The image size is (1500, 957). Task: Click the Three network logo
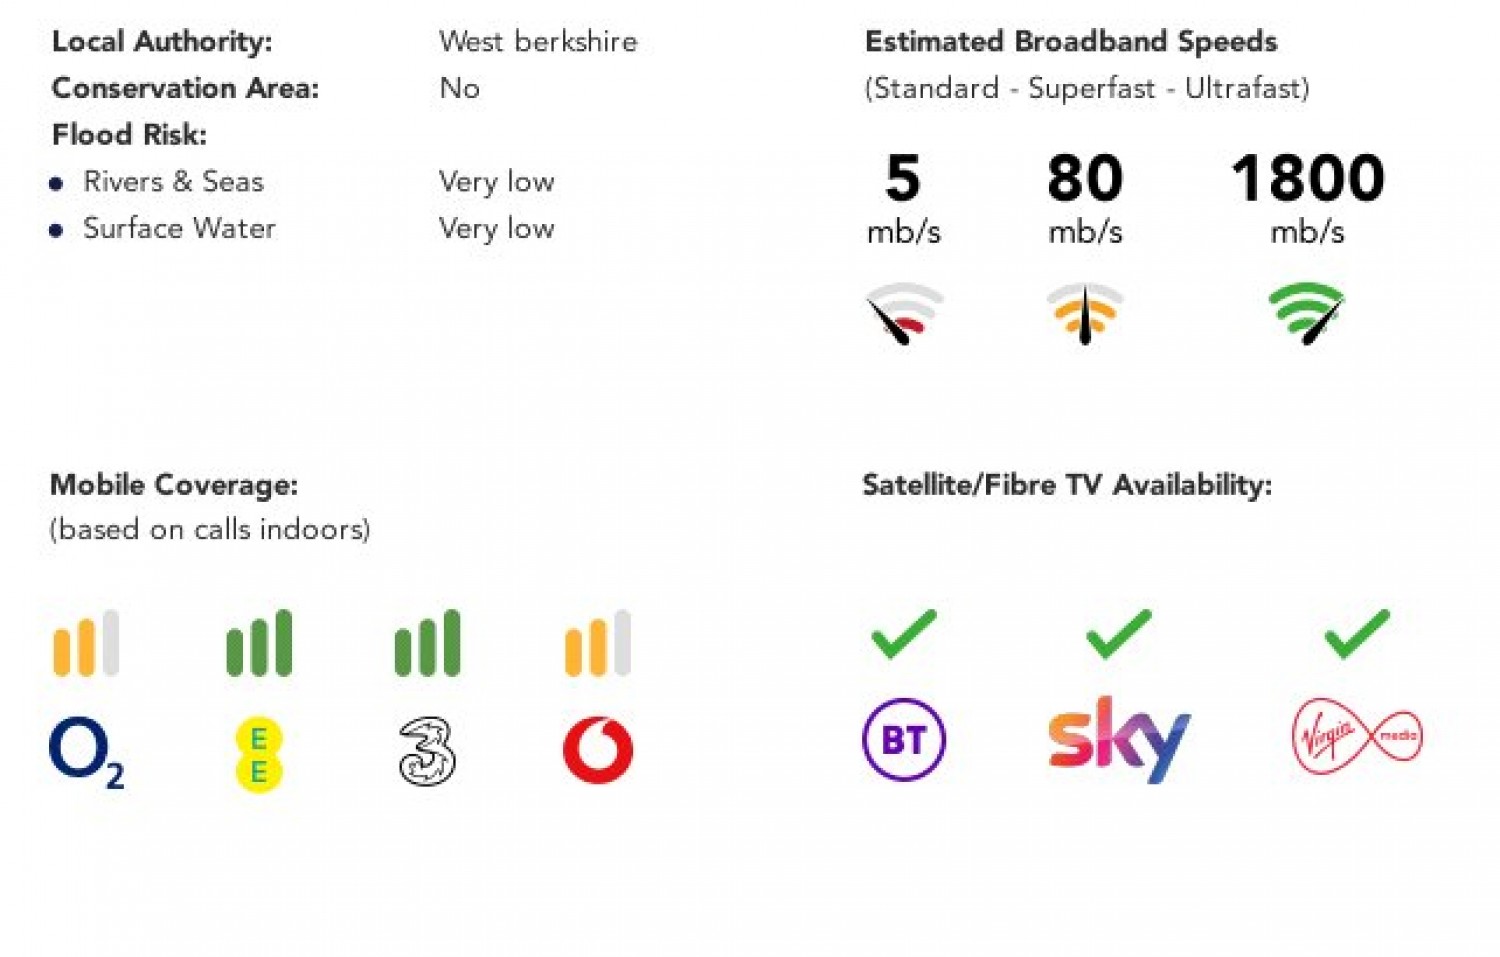[427, 751]
